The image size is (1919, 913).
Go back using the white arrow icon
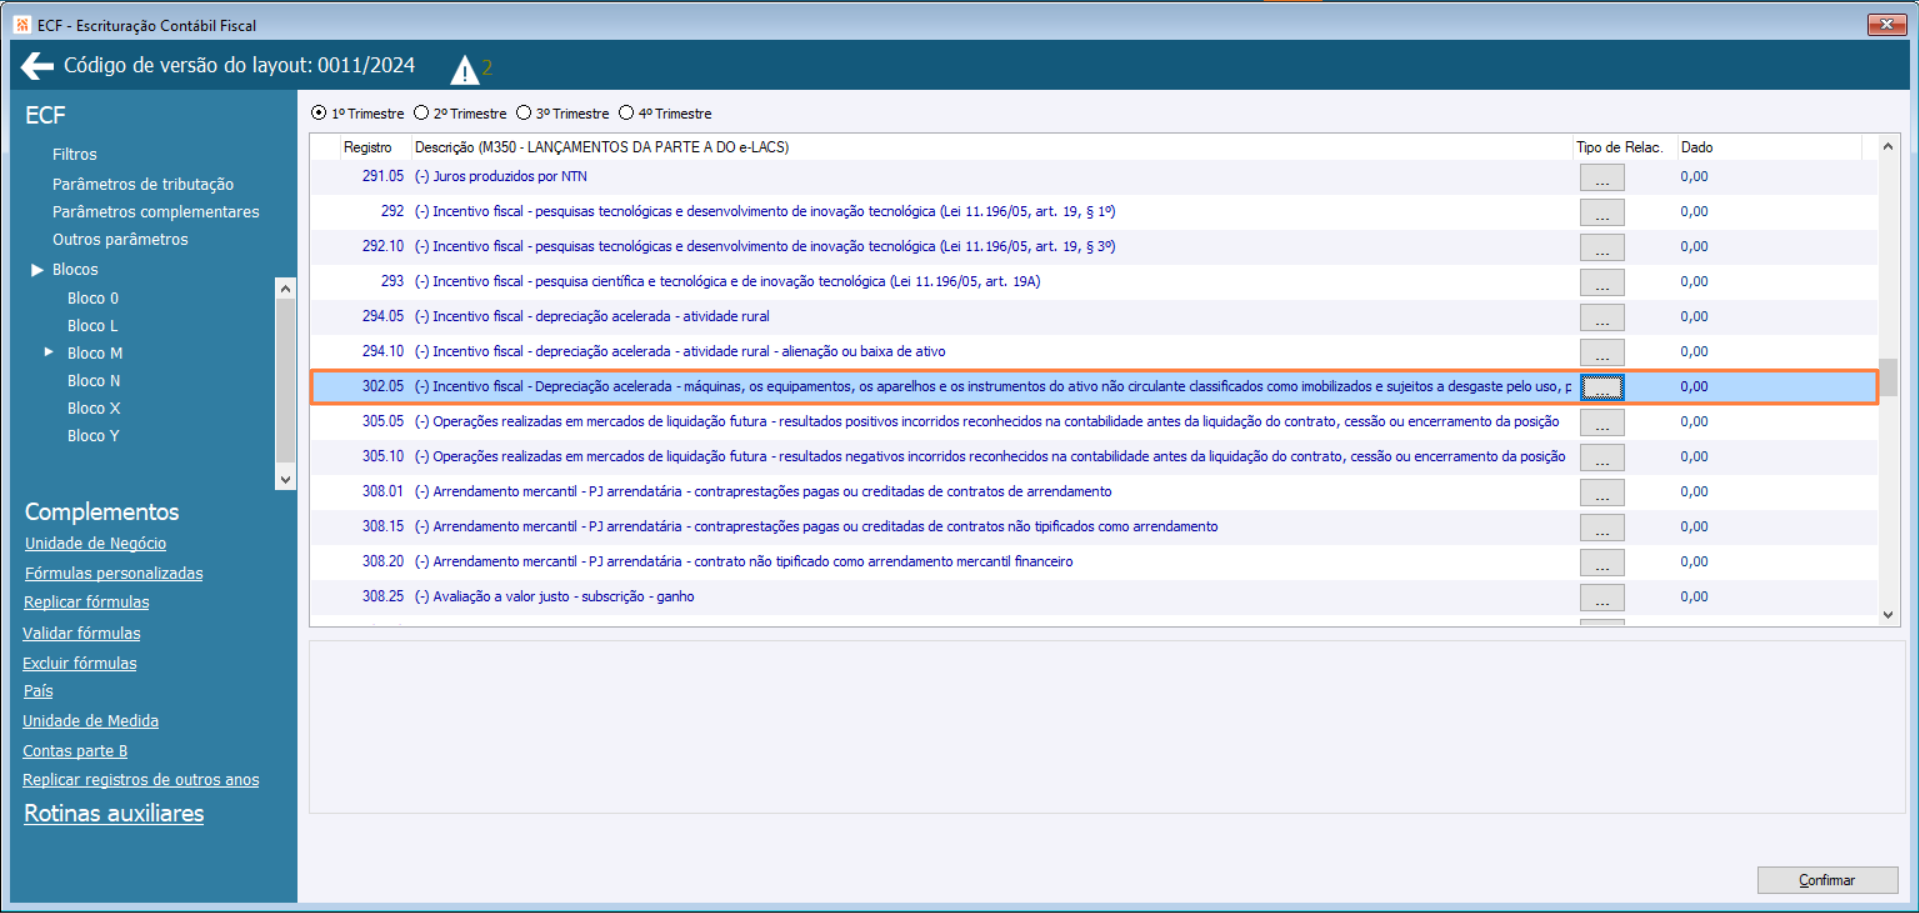(37, 67)
